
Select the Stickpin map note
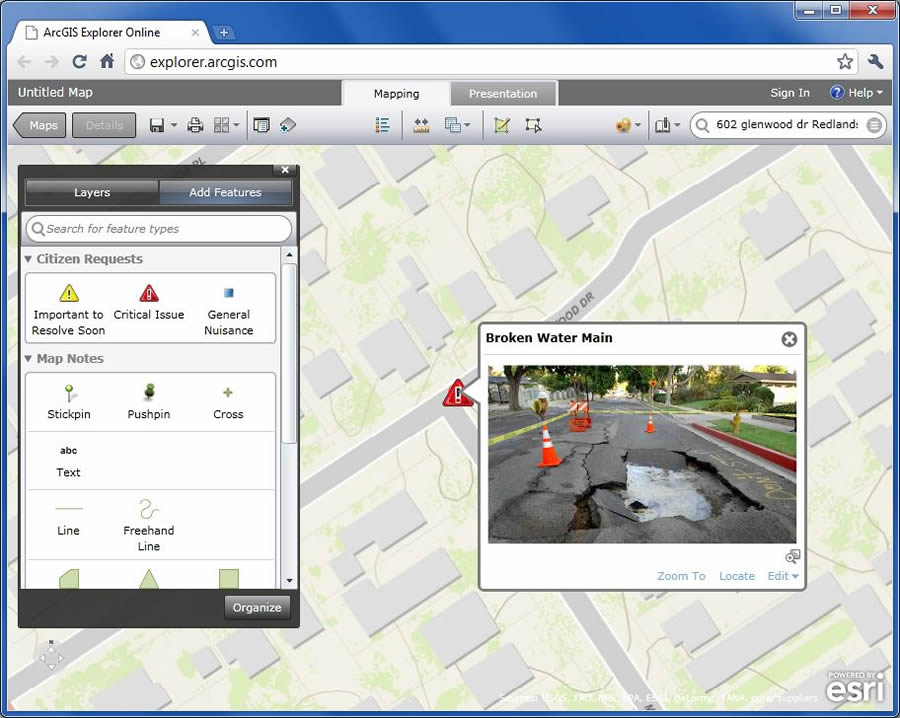coord(68,402)
